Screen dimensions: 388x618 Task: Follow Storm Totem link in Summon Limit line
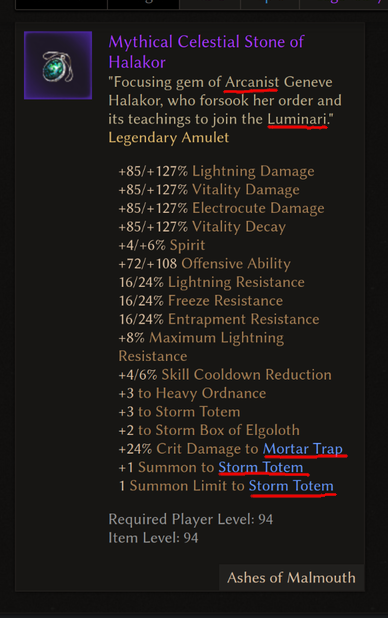click(x=291, y=486)
